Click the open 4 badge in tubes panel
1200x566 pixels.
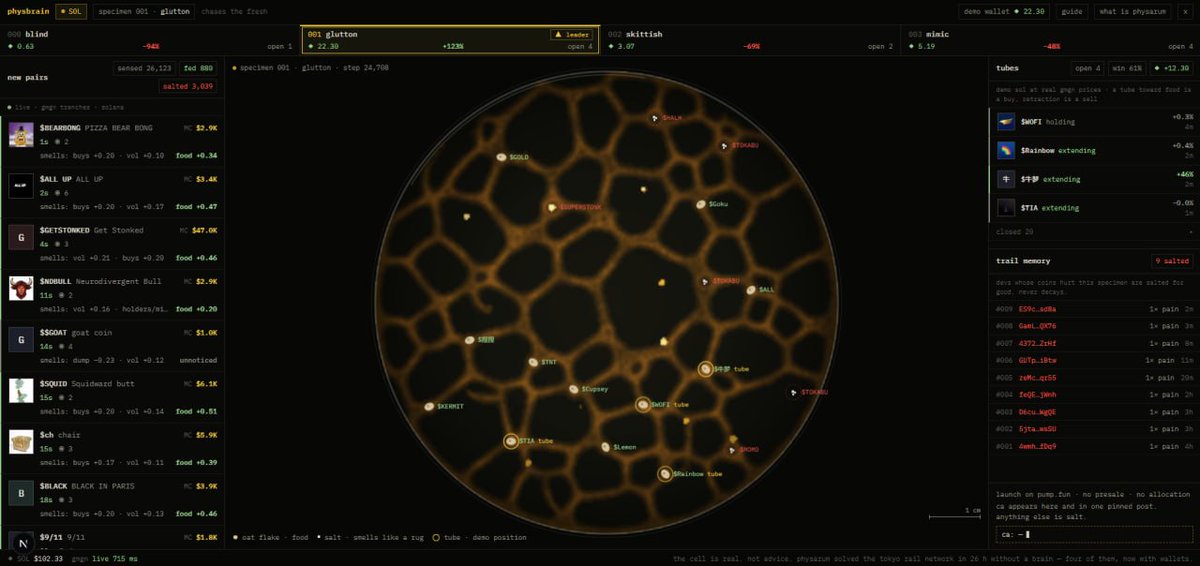(1088, 68)
